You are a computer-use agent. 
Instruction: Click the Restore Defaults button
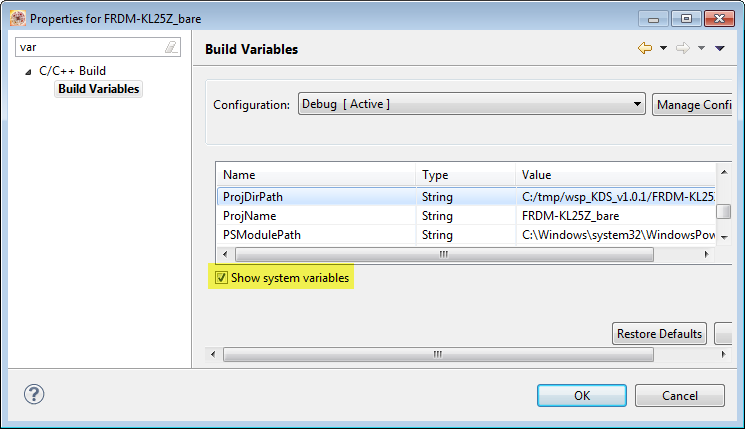pos(660,333)
